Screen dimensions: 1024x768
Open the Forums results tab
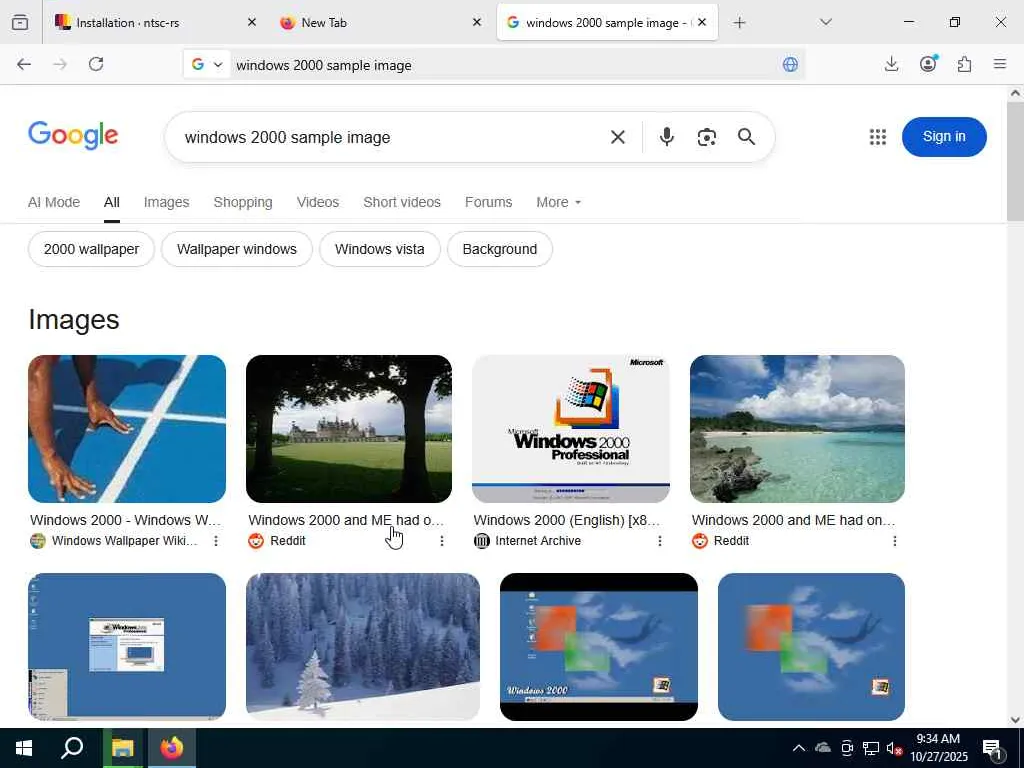tap(488, 202)
